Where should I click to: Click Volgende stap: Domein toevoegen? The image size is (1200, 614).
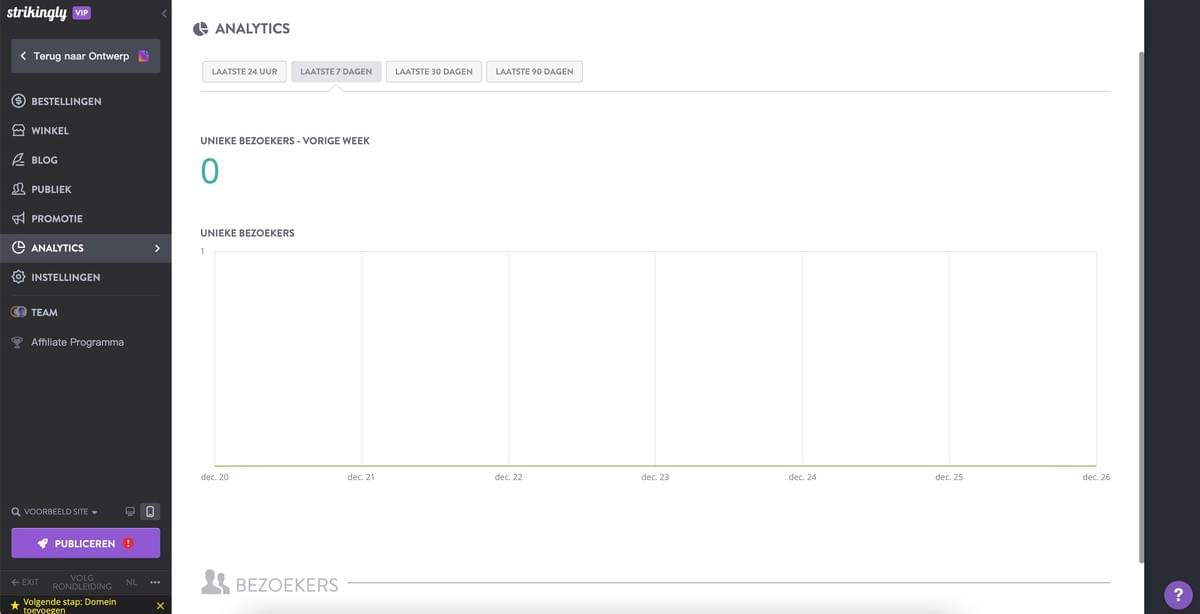coord(70,605)
